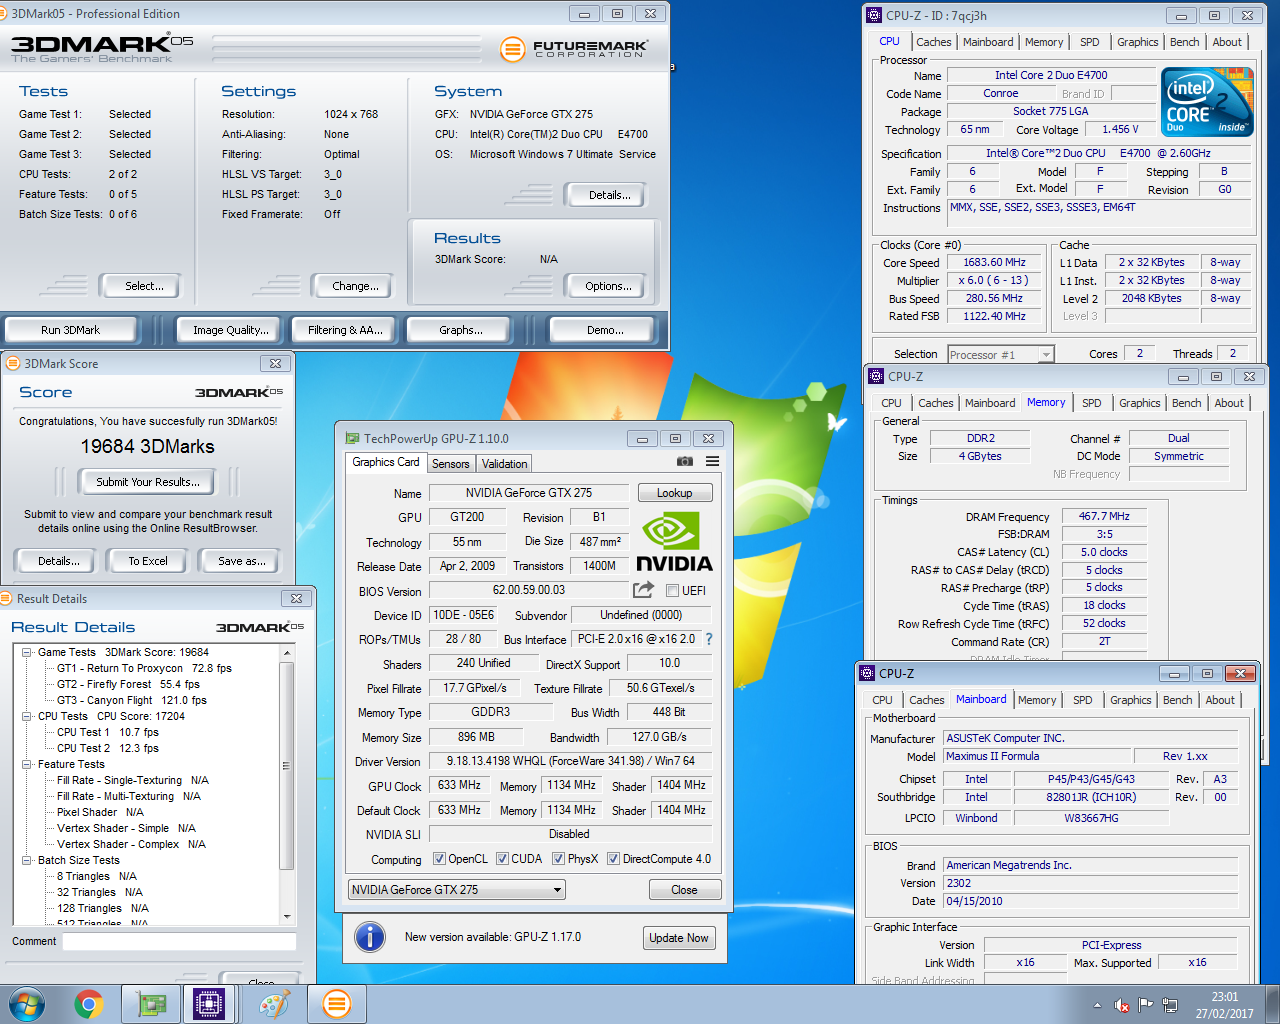Click the Futuremark Corporation logo
The height and width of the screenshot is (1024, 1280).
(573, 48)
